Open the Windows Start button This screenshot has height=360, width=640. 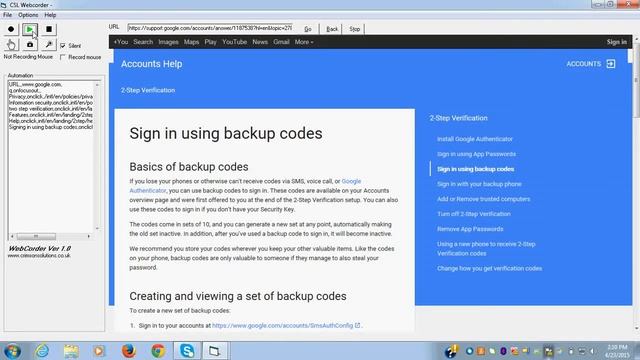[13, 351]
